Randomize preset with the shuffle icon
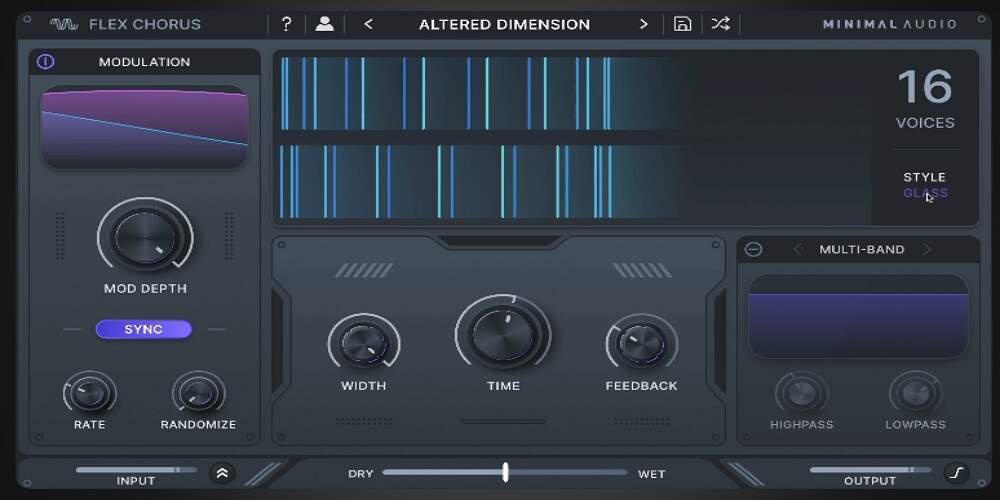 click(721, 24)
